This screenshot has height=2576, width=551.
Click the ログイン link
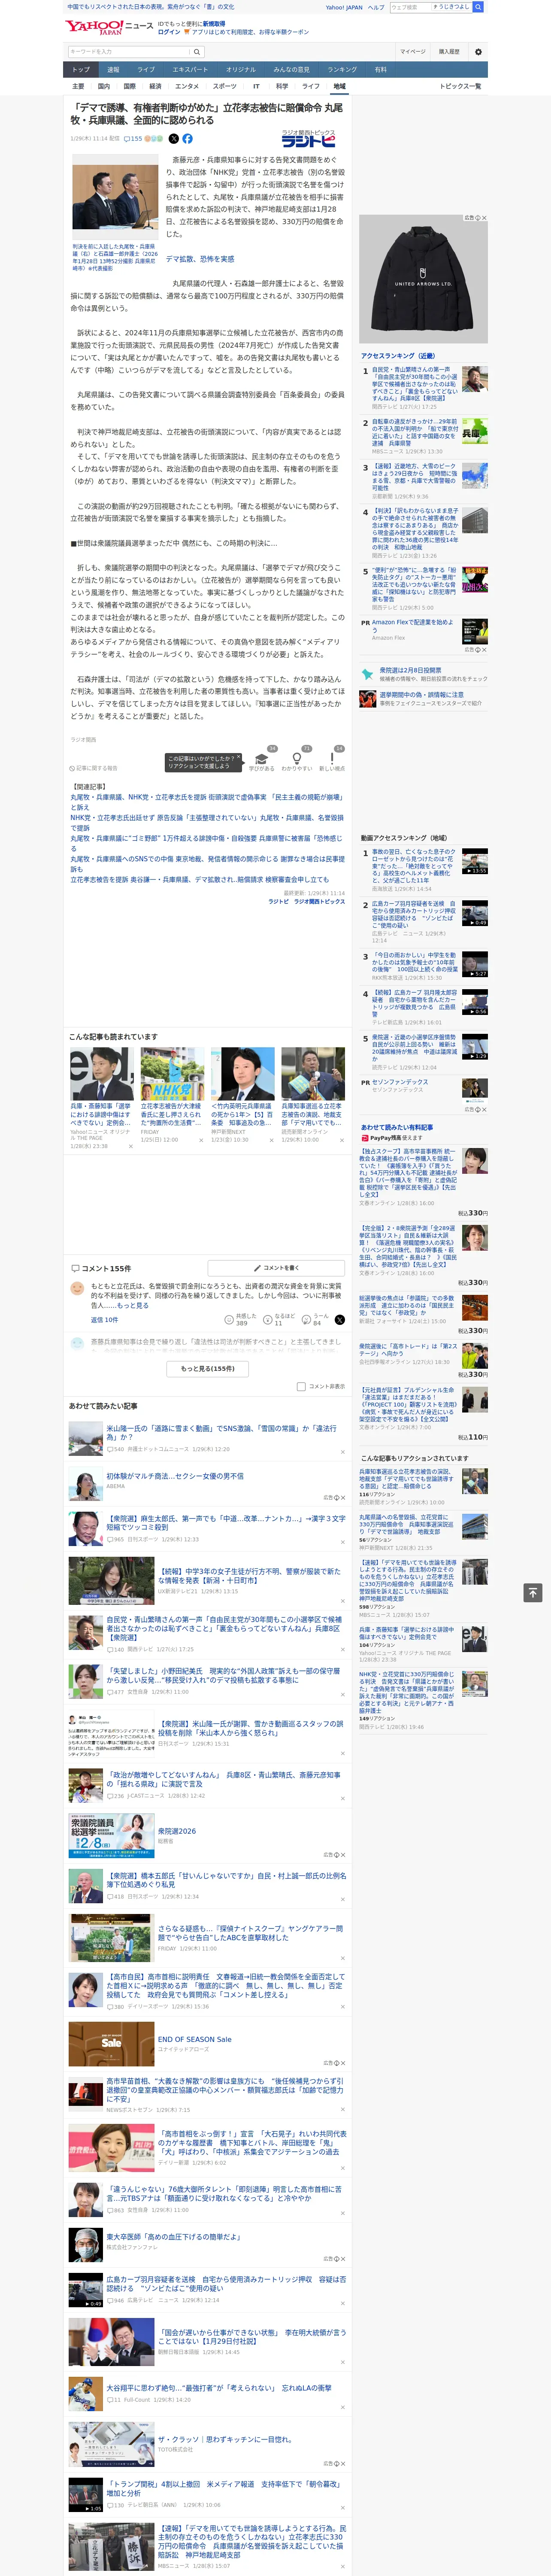(169, 32)
